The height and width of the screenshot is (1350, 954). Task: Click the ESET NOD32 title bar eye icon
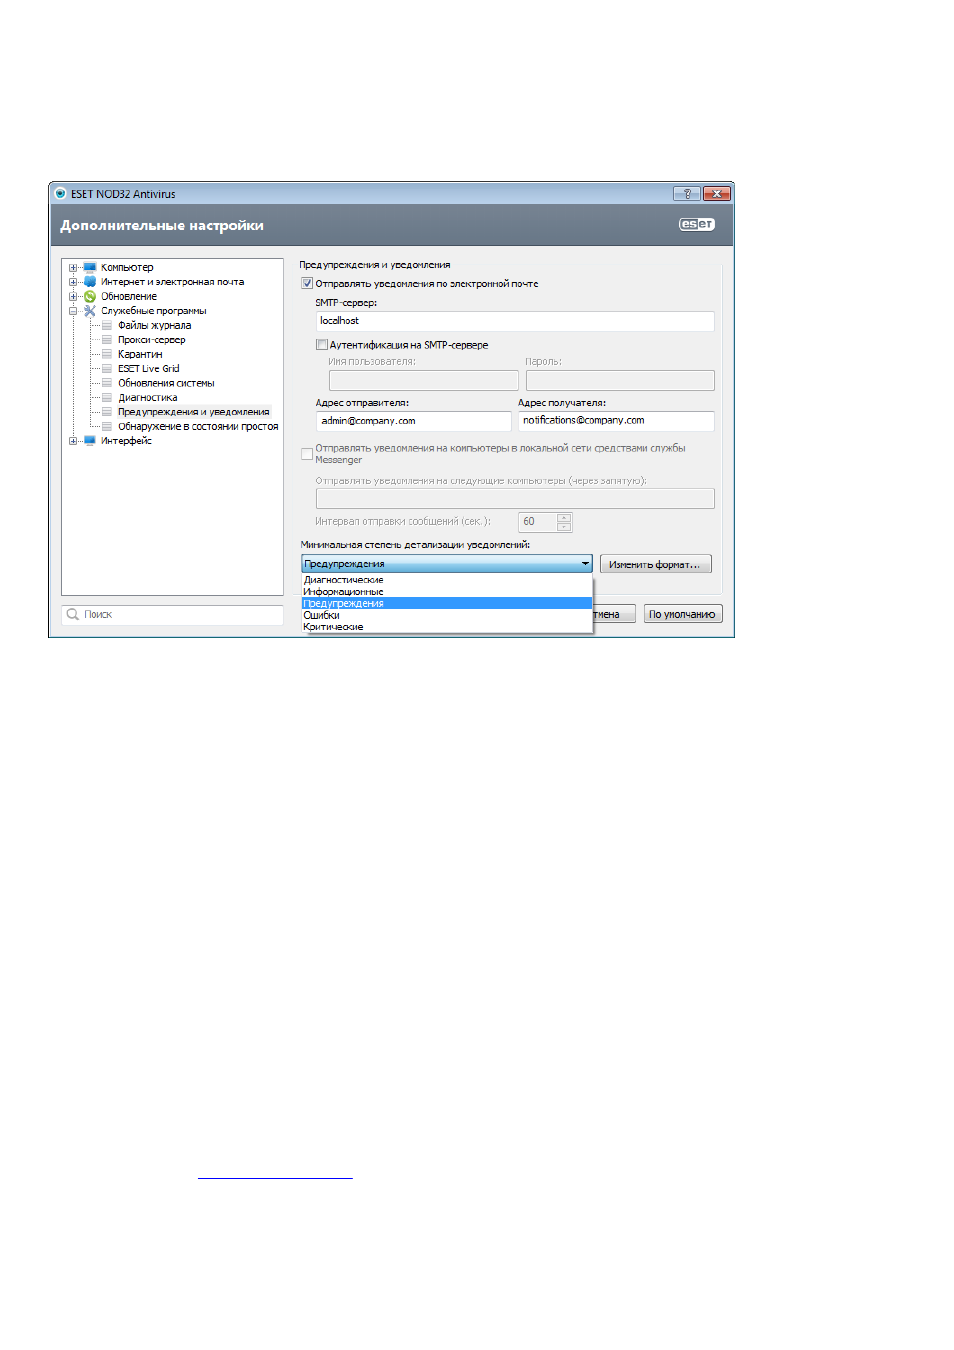tap(61, 194)
